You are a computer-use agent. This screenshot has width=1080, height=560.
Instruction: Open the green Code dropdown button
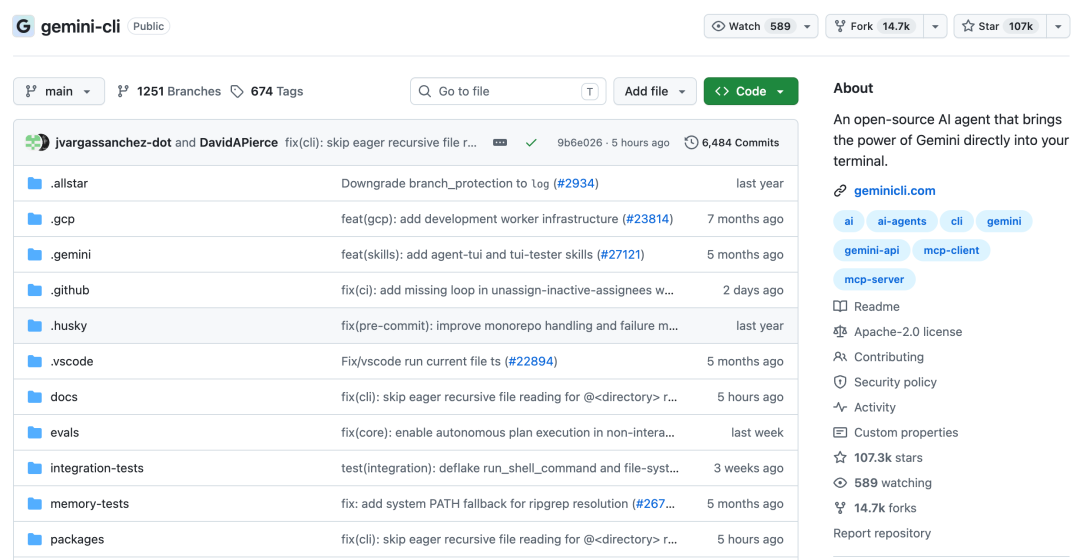(751, 91)
